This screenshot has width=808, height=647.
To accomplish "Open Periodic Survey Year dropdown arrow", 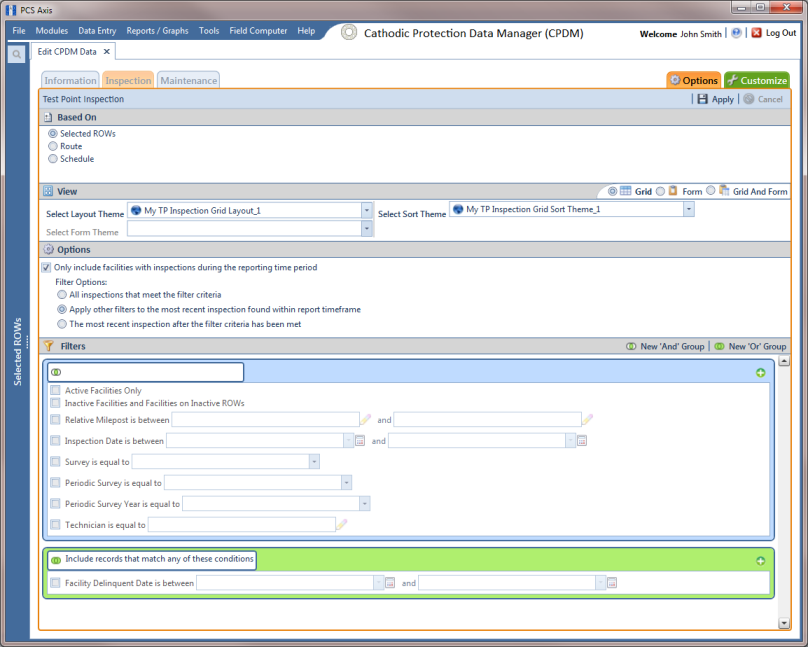I will (x=364, y=503).
